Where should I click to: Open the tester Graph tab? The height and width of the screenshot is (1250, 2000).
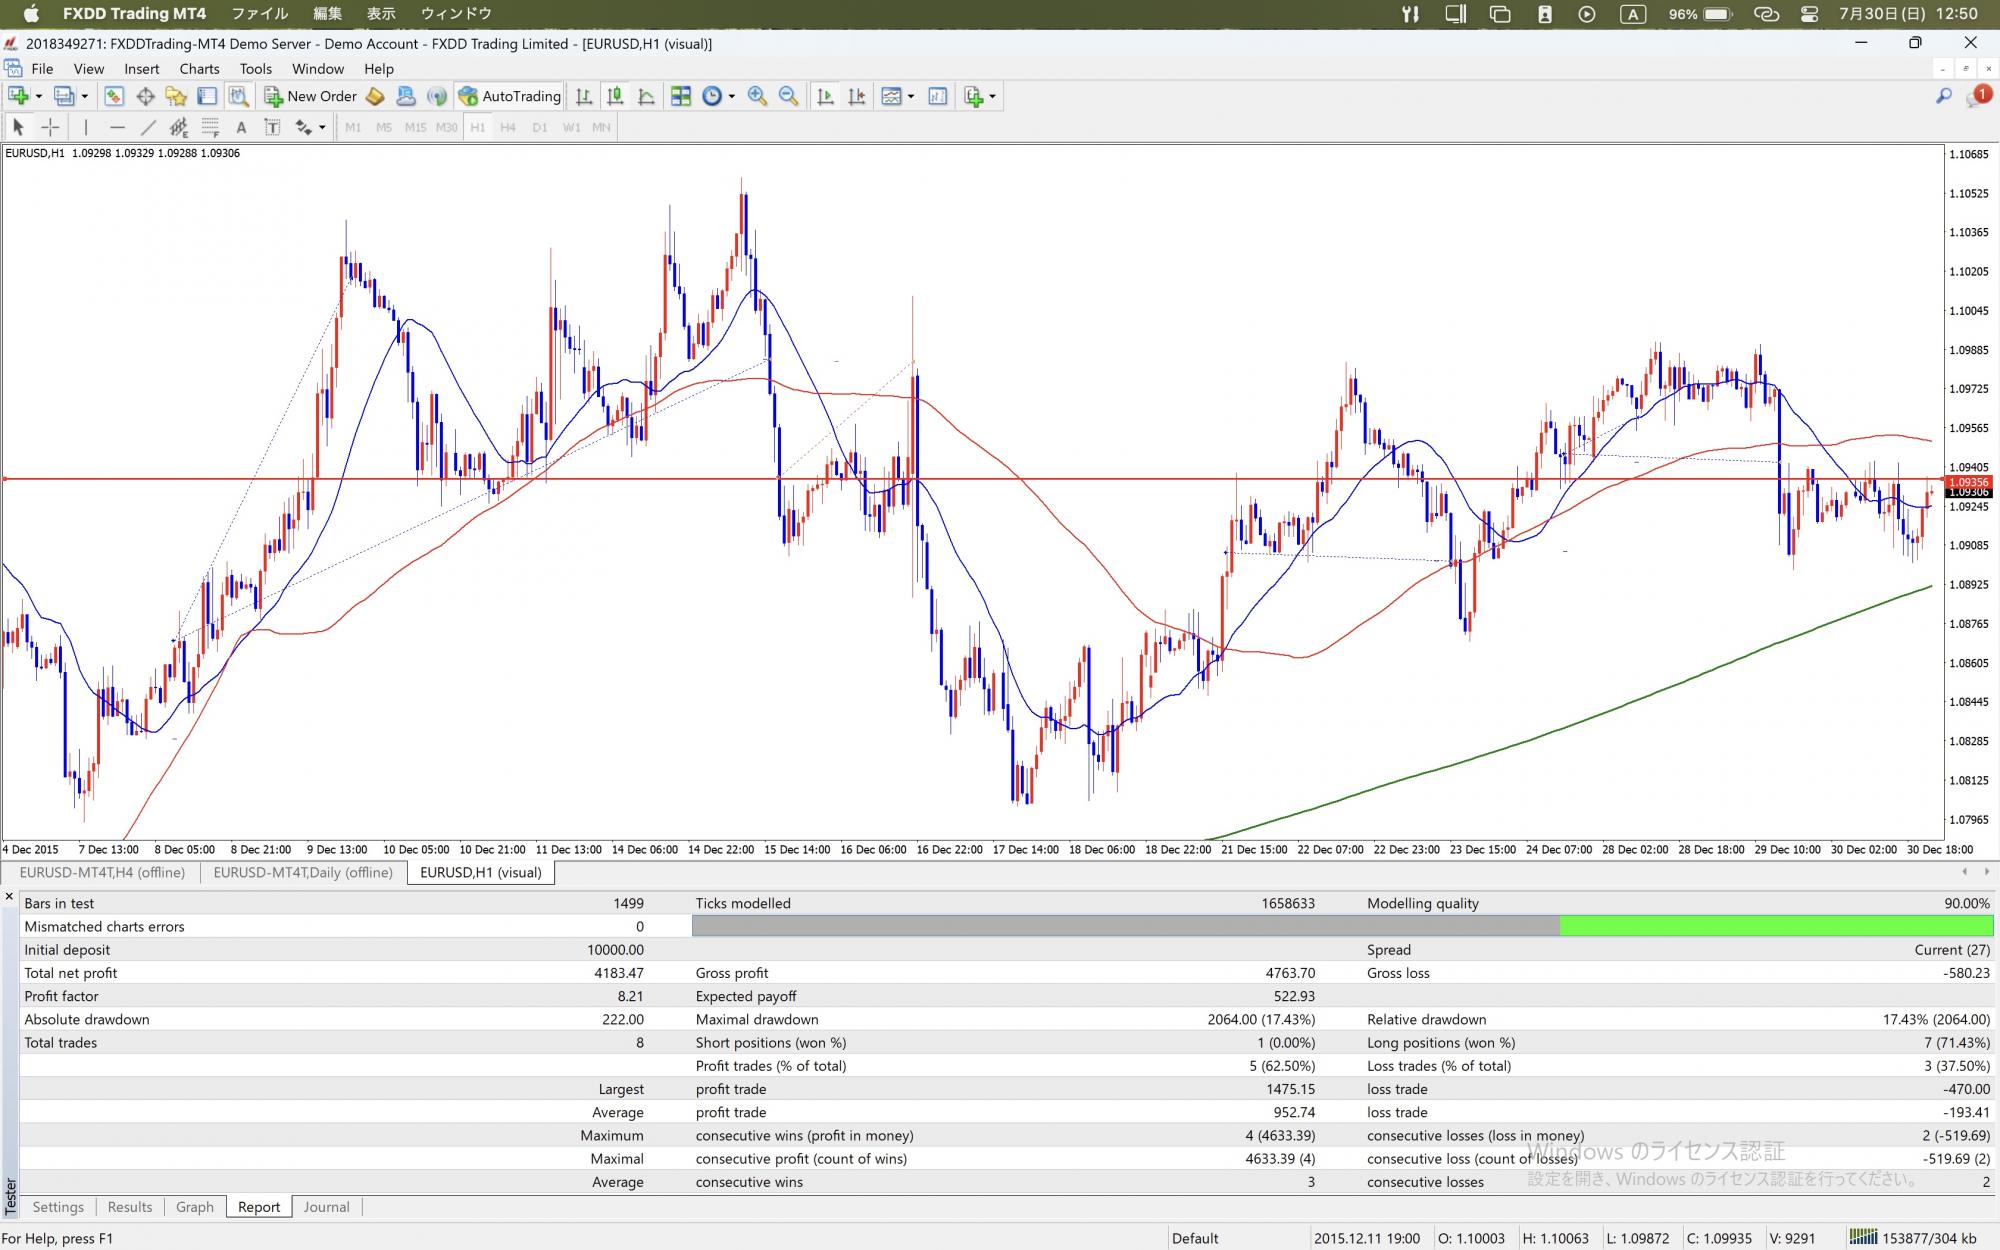[x=195, y=1207]
